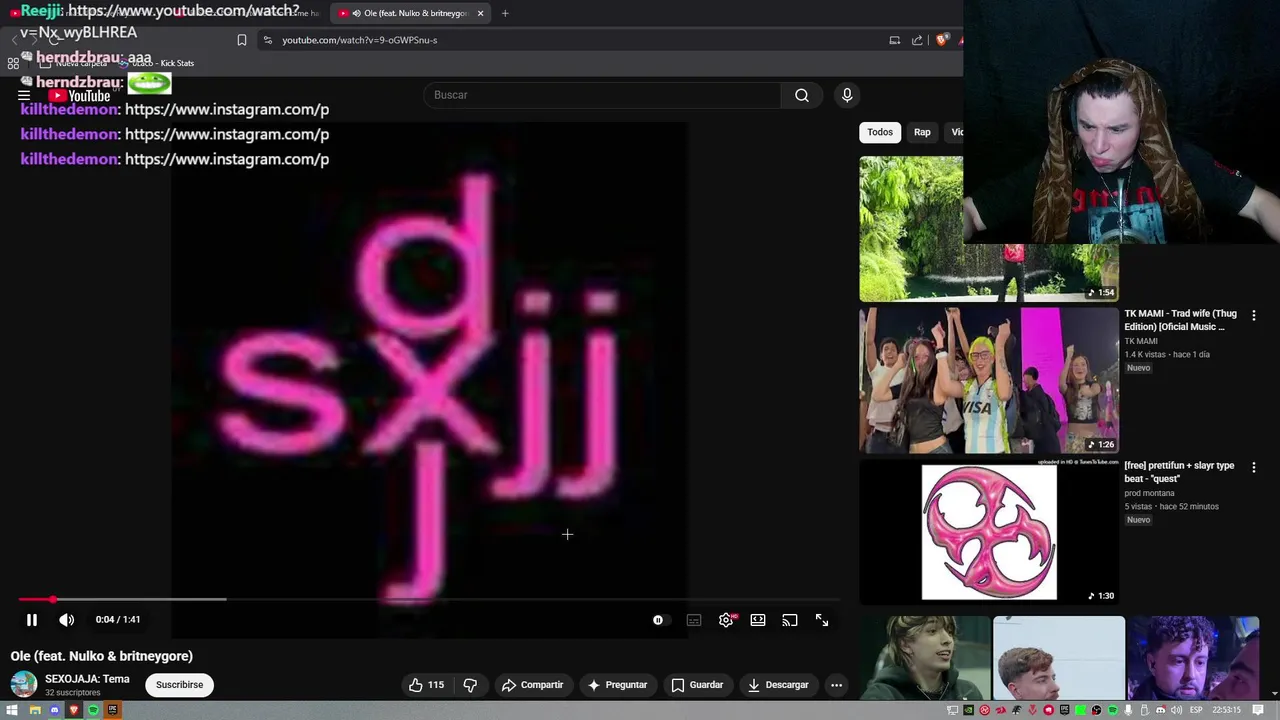
Task: Mute the video volume
Action: click(x=66, y=620)
